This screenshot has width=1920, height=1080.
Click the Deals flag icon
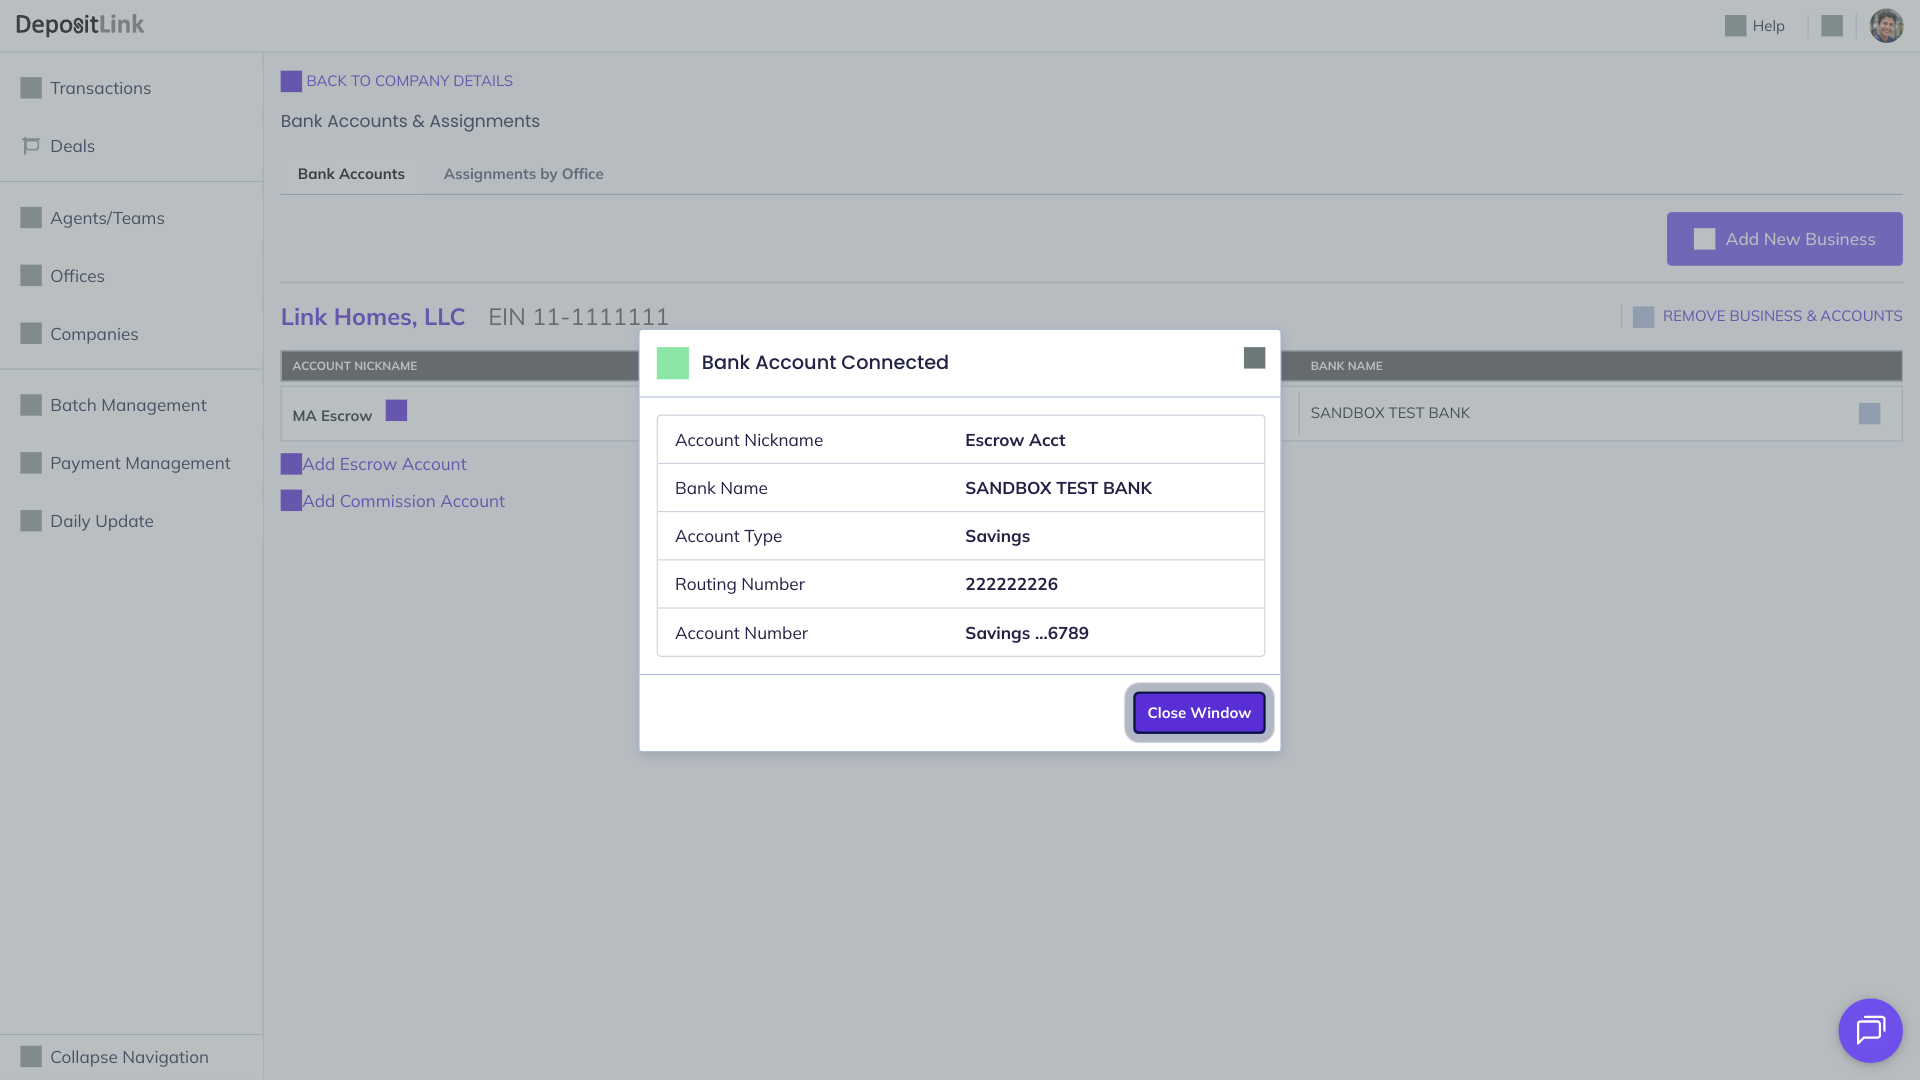[31, 146]
